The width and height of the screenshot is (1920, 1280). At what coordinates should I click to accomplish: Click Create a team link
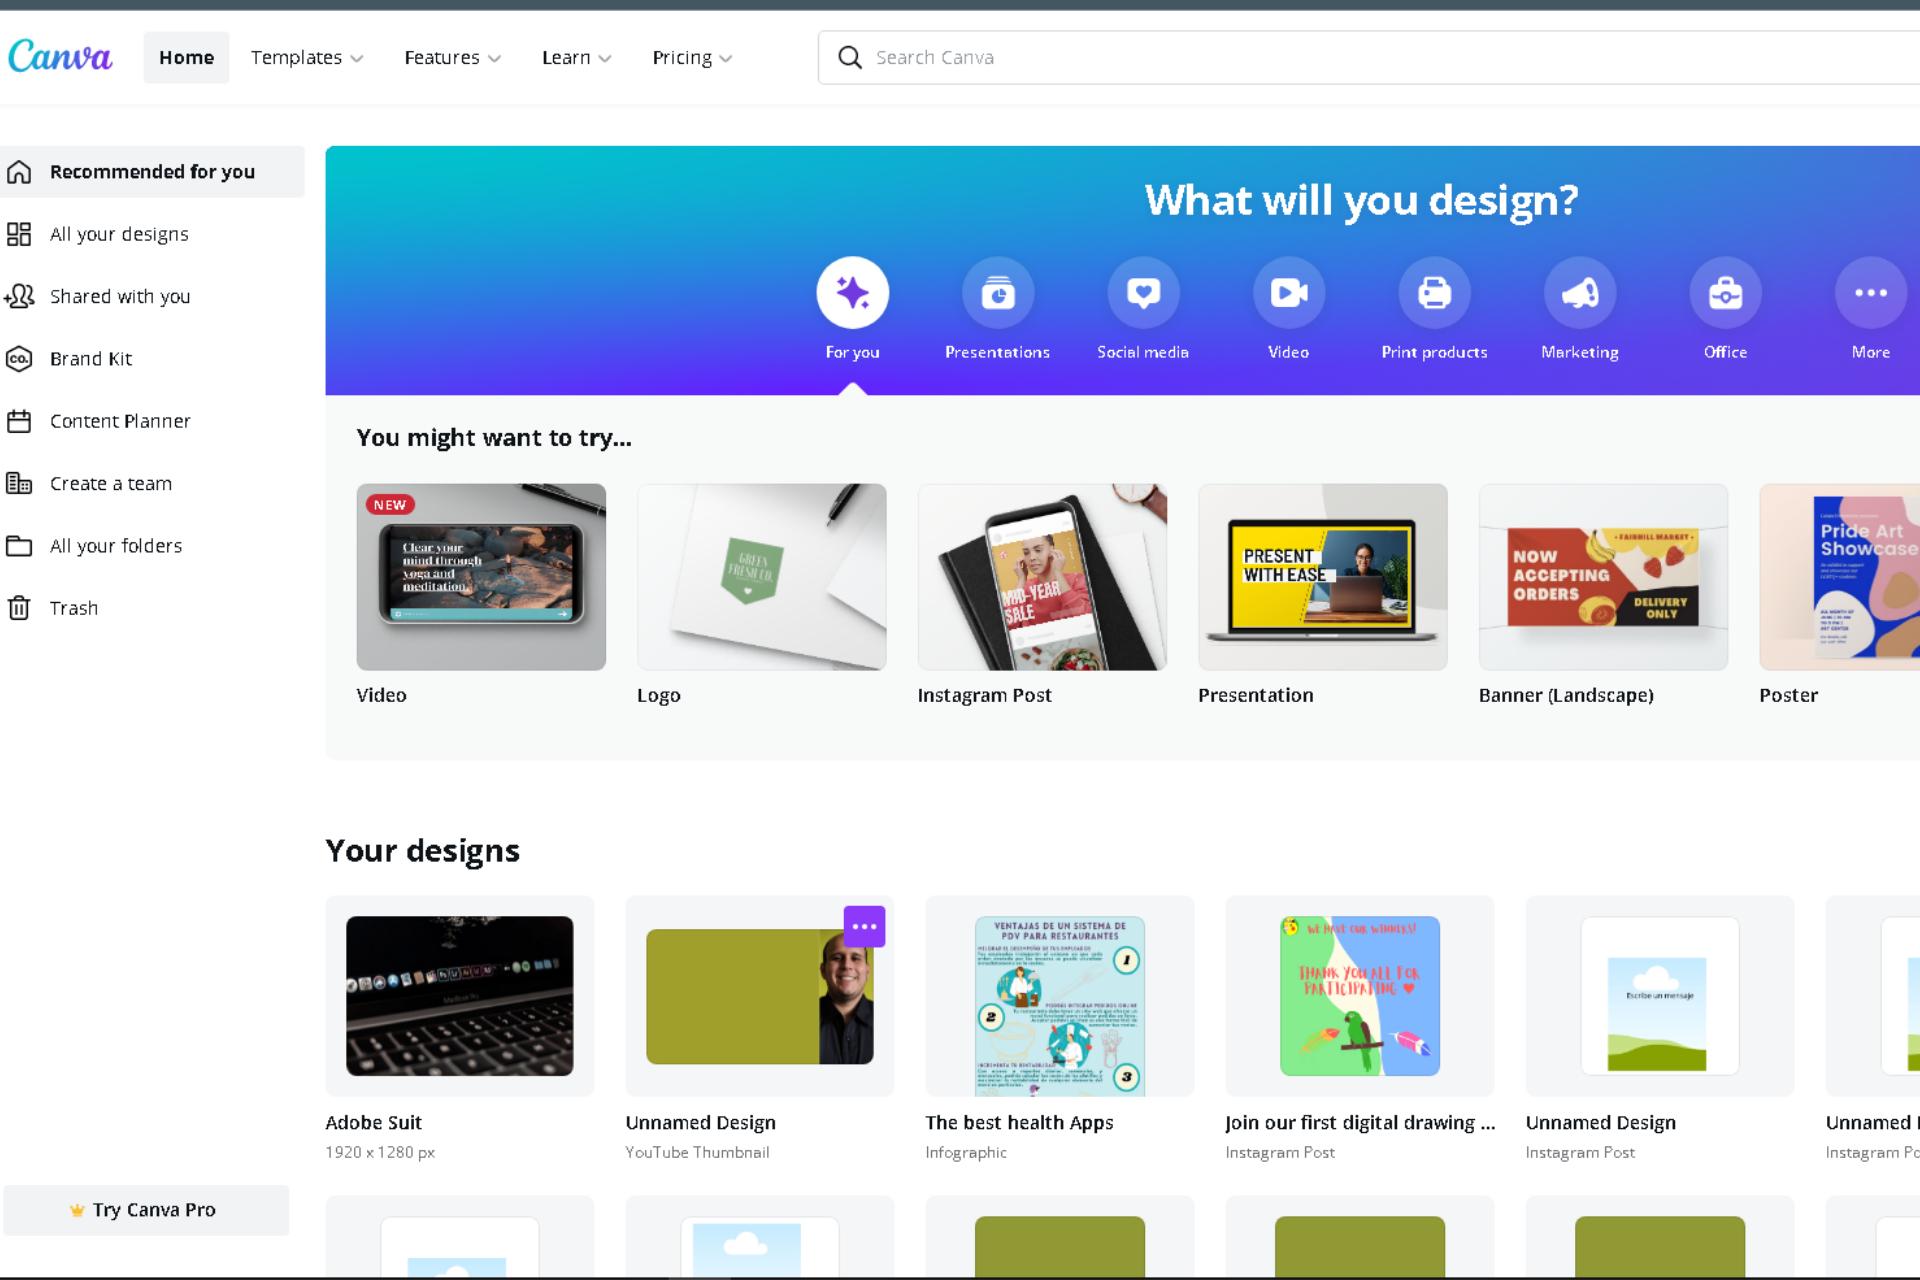point(111,483)
